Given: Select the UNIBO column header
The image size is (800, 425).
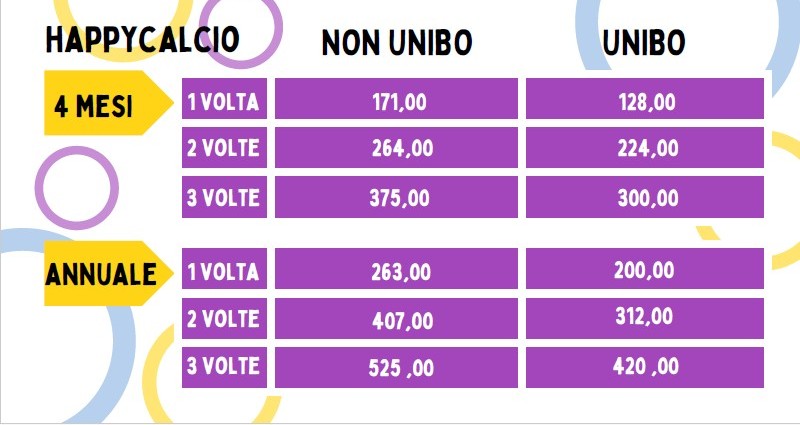Looking at the screenshot, I should (x=644, y=42).
